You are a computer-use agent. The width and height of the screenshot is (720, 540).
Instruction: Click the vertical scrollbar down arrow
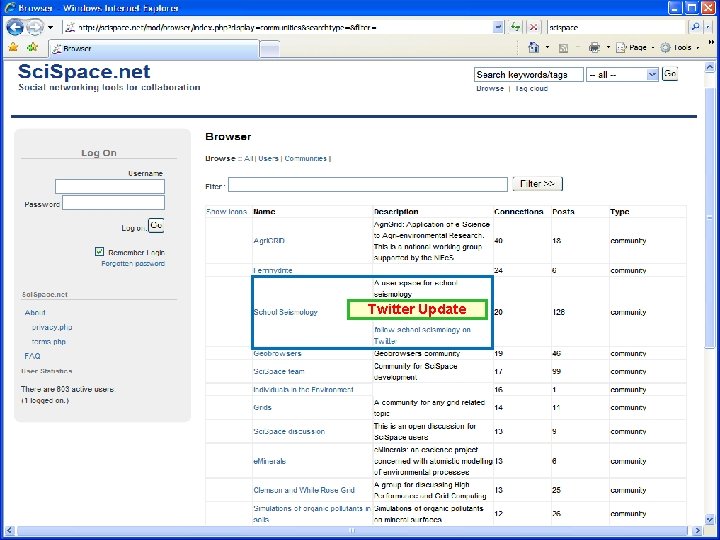709,519
